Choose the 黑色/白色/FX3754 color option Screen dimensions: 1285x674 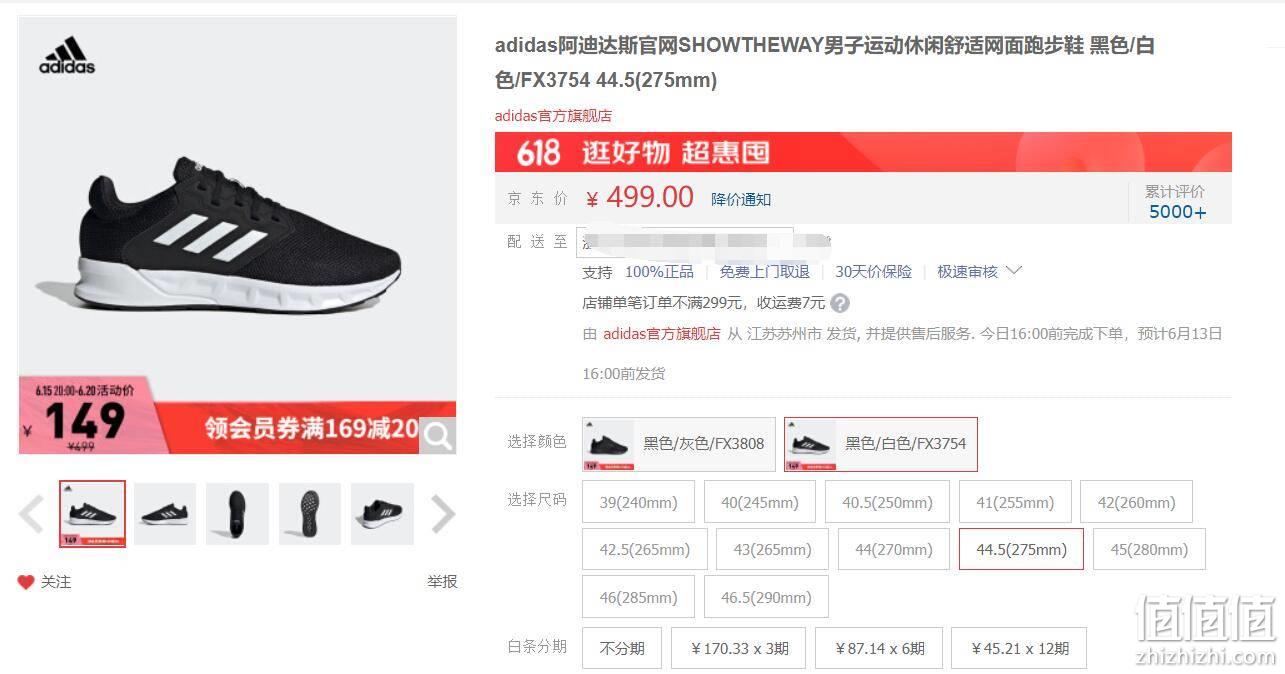click(881, 444)
